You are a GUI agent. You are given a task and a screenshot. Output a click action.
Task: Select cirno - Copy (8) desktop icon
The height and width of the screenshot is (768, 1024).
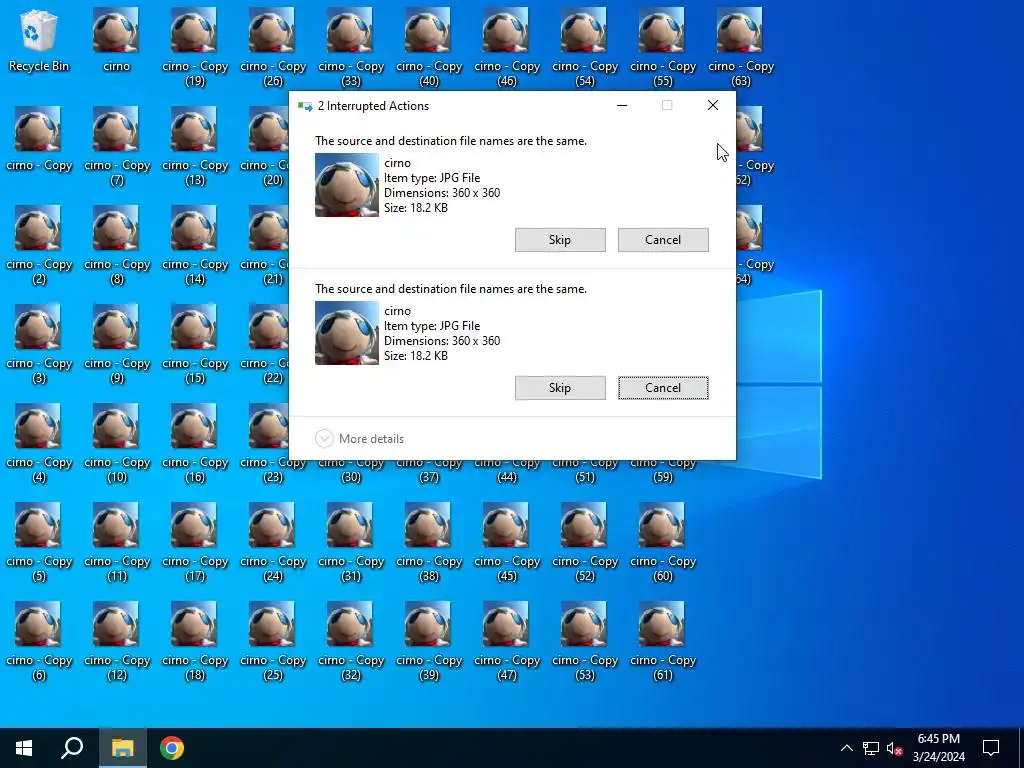(117, 246)
